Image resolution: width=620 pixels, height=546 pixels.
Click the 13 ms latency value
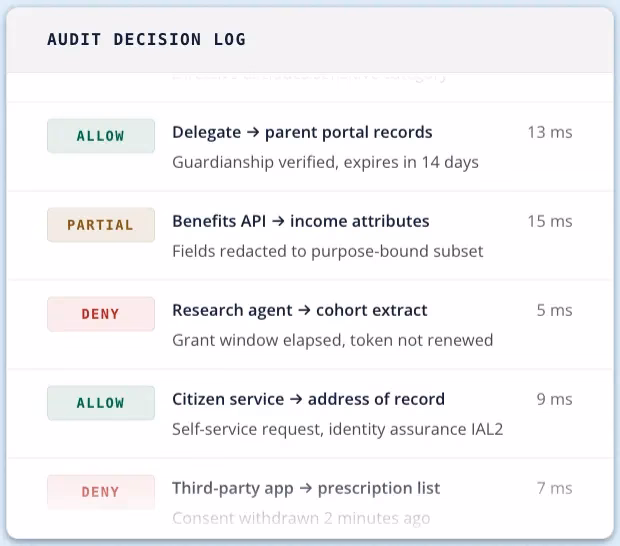click(550, 132)
